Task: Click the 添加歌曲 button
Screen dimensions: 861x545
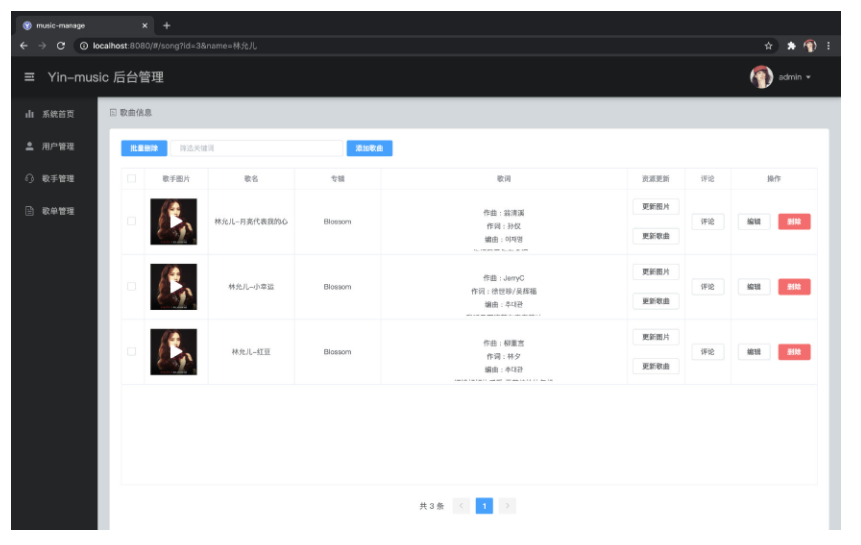Action: coord(369,148)
